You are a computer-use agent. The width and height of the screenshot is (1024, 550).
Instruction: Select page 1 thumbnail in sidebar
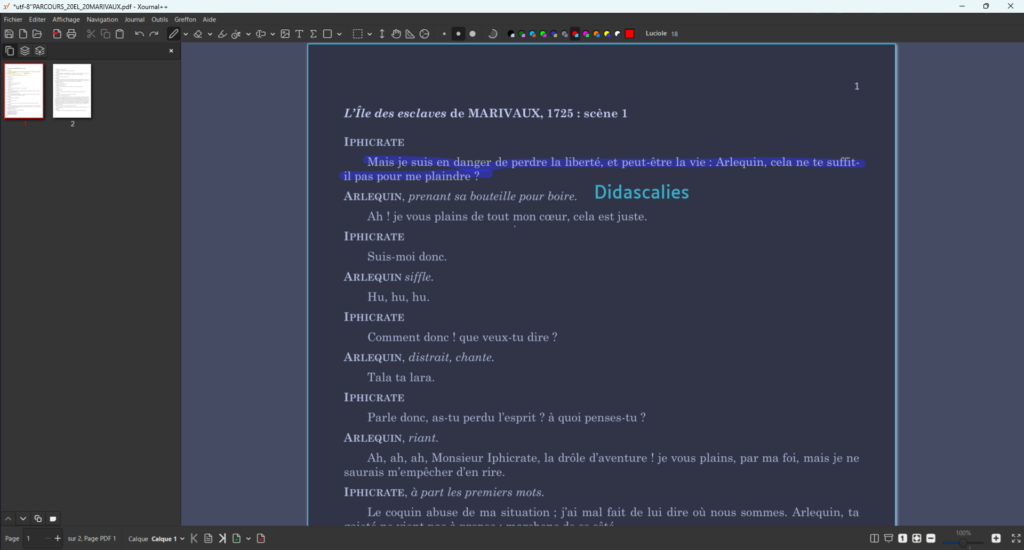24,91
